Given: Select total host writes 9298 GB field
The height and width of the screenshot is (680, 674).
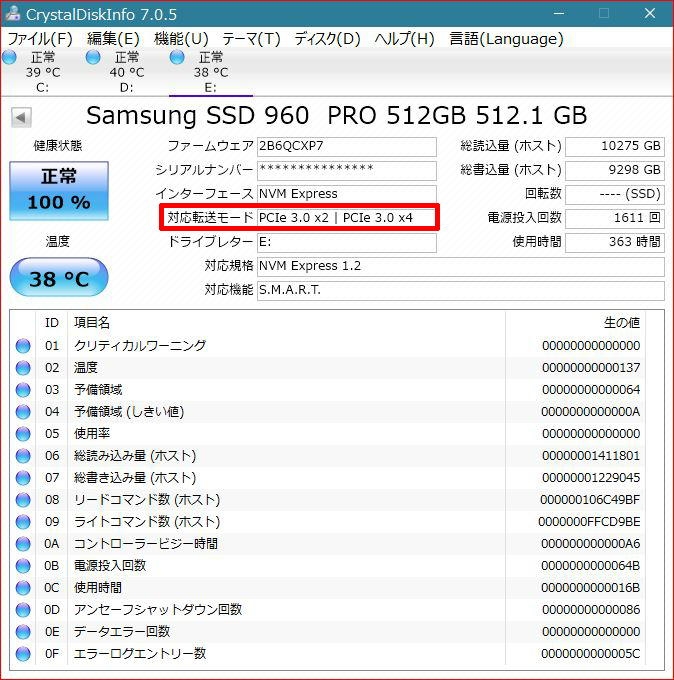Looking at the screenshot, I should [615, 170].
